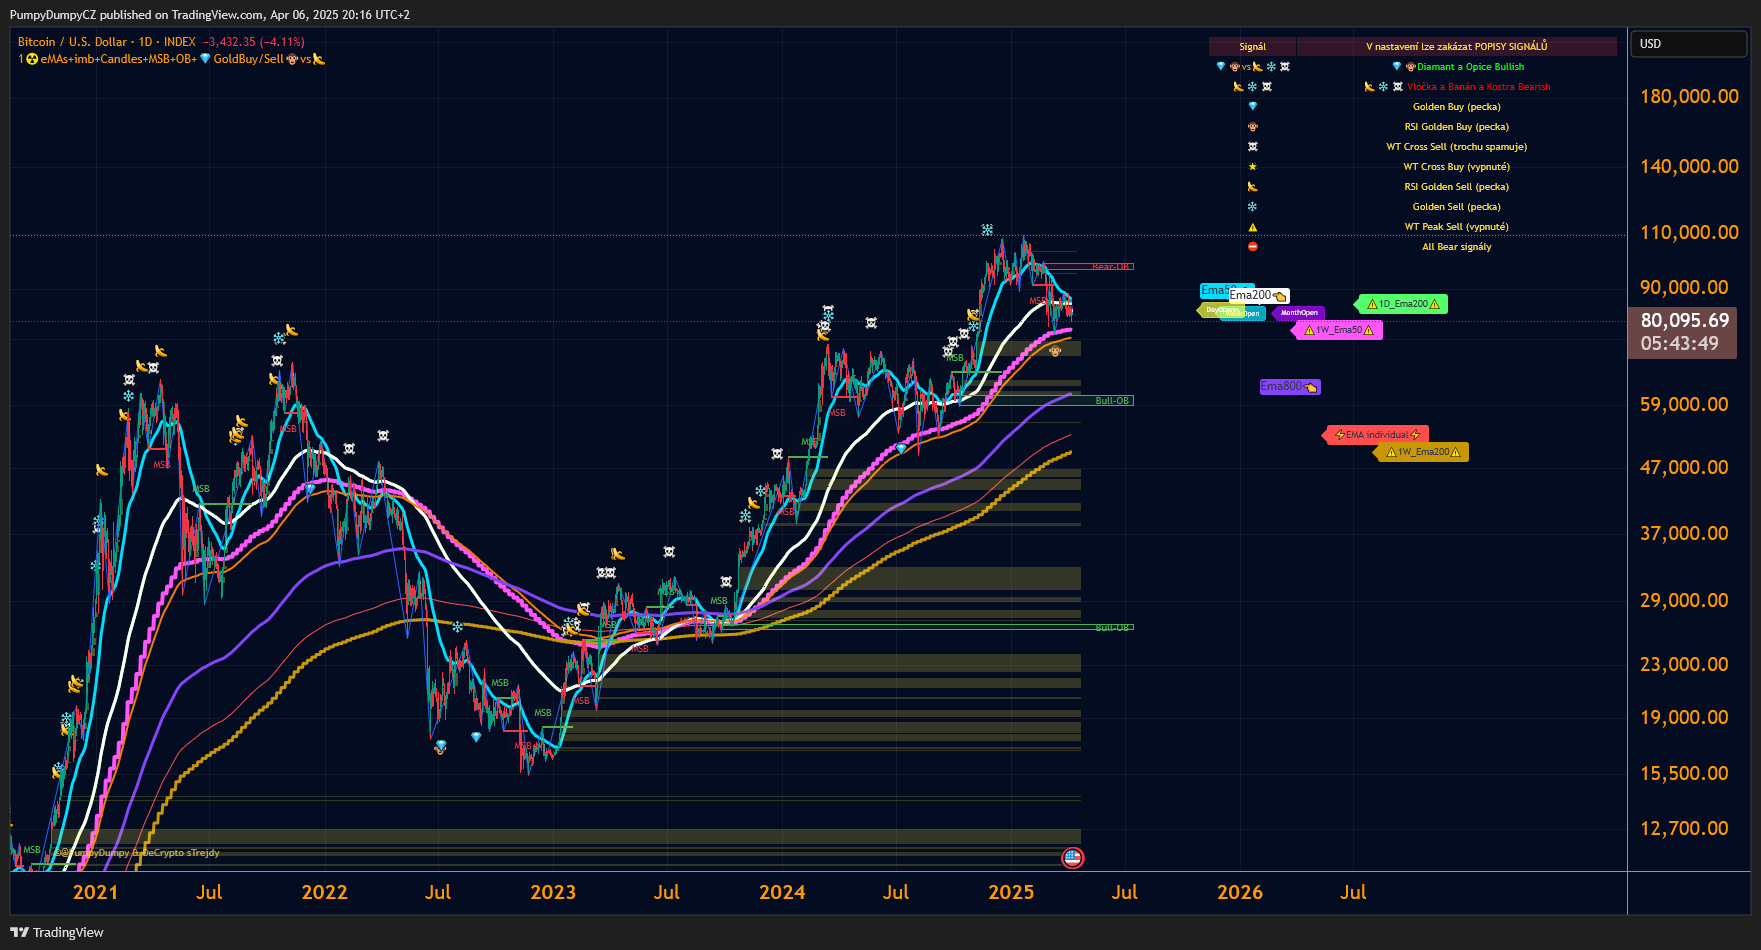
Task: Click the 15,500.00 price axis label
Action: [1684, 773]
